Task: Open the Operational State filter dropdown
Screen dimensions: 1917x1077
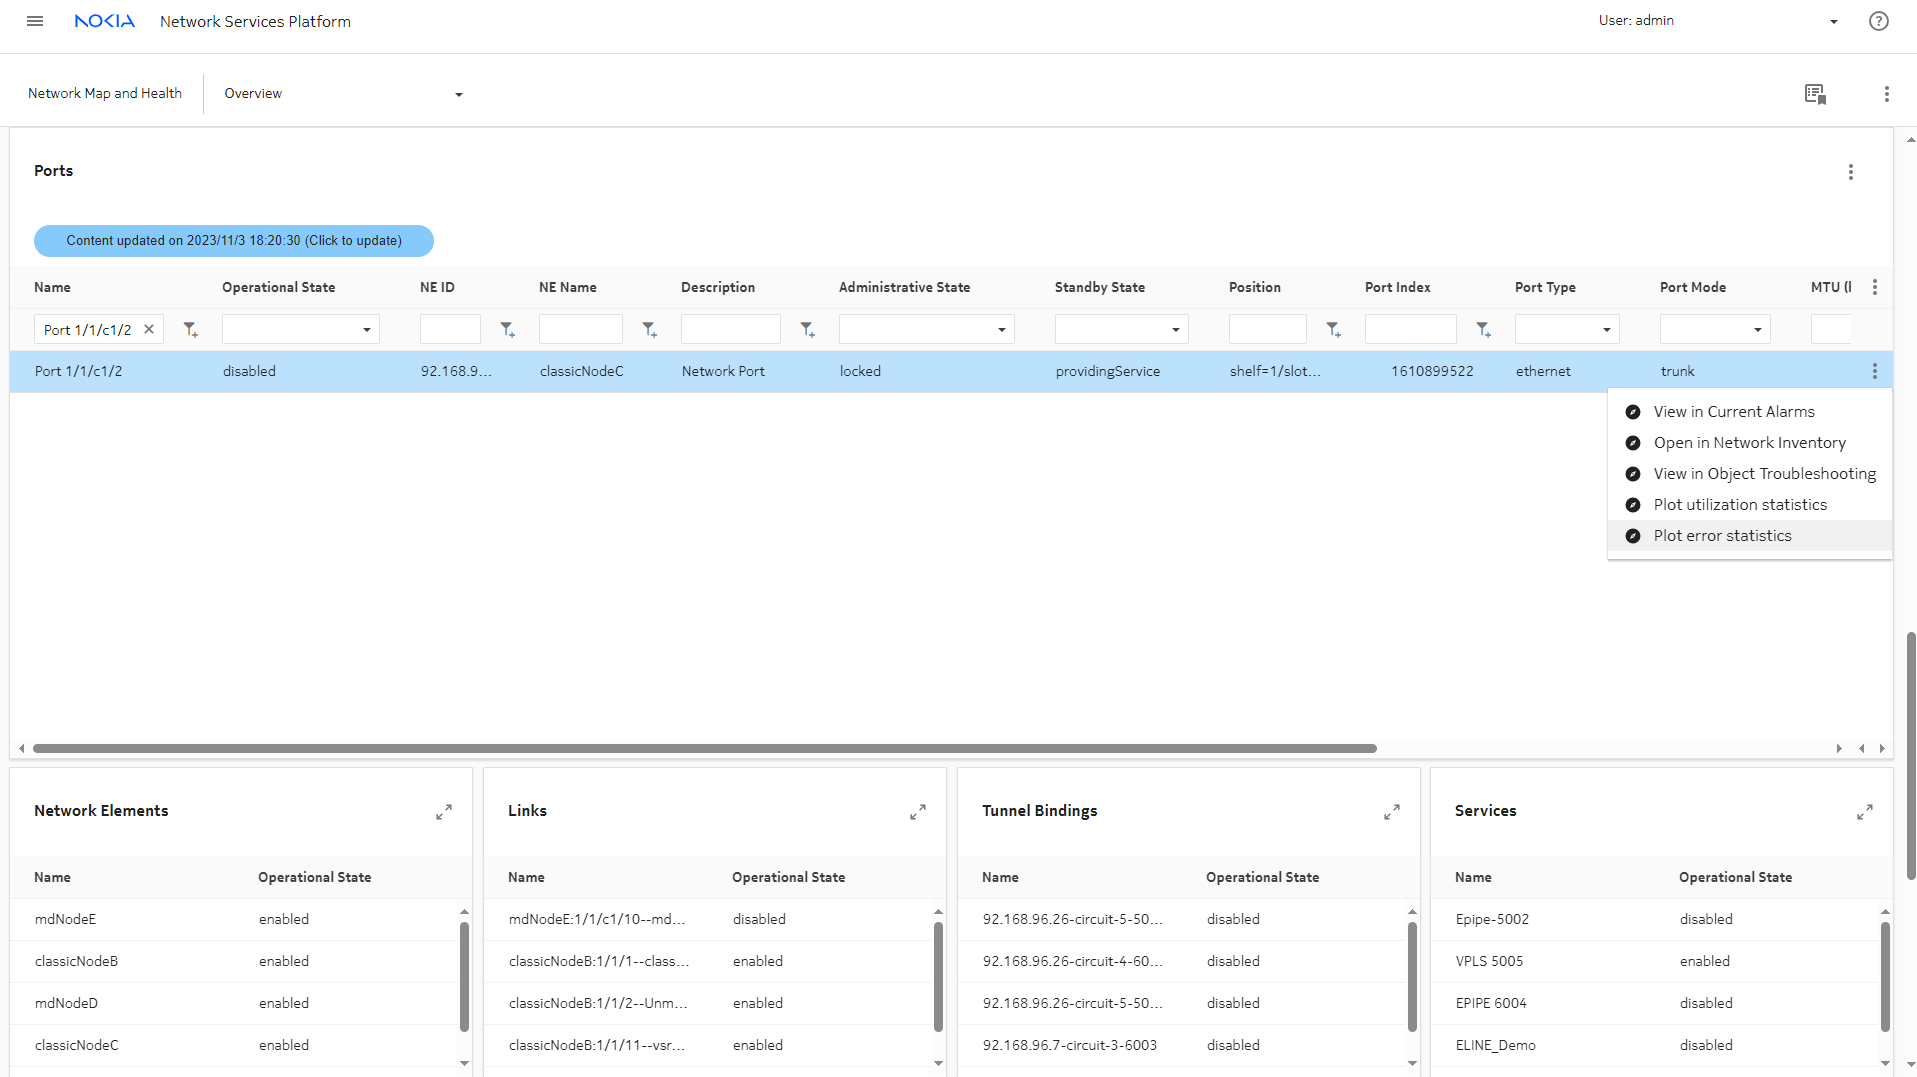Action: click(x=300, y=330)
